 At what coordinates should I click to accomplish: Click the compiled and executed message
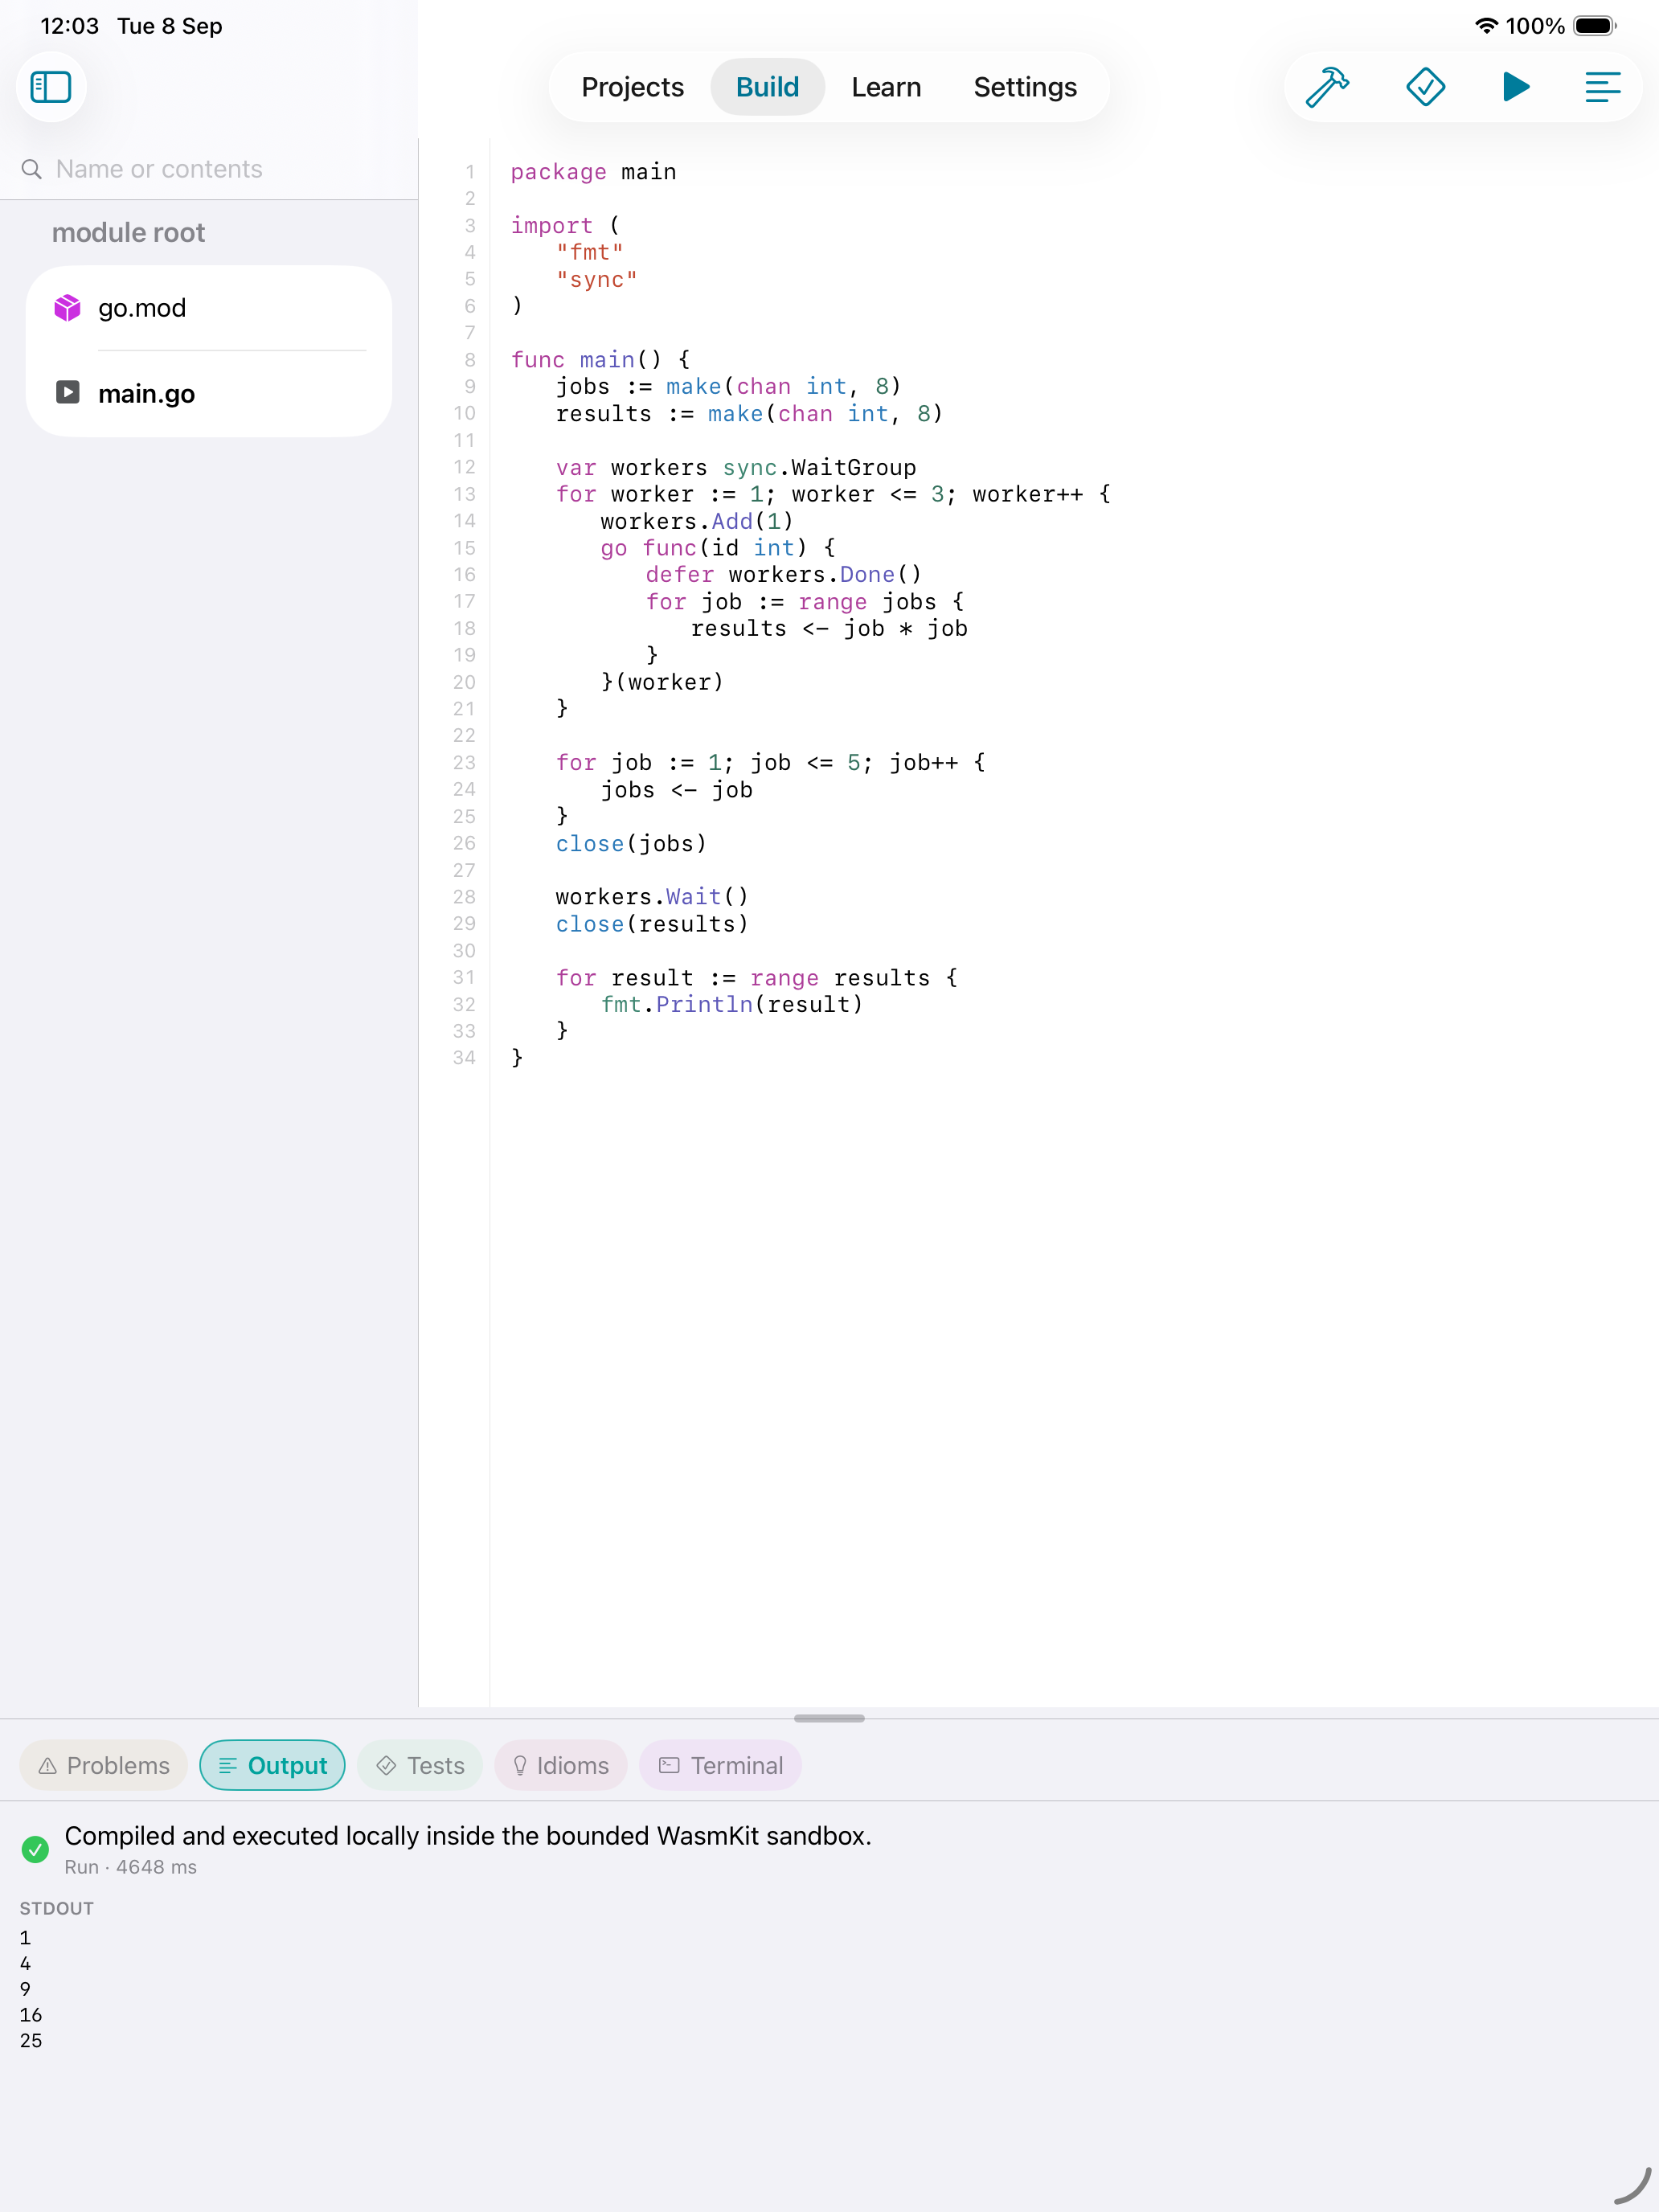pyautogui.click(x=468, y=1836)
